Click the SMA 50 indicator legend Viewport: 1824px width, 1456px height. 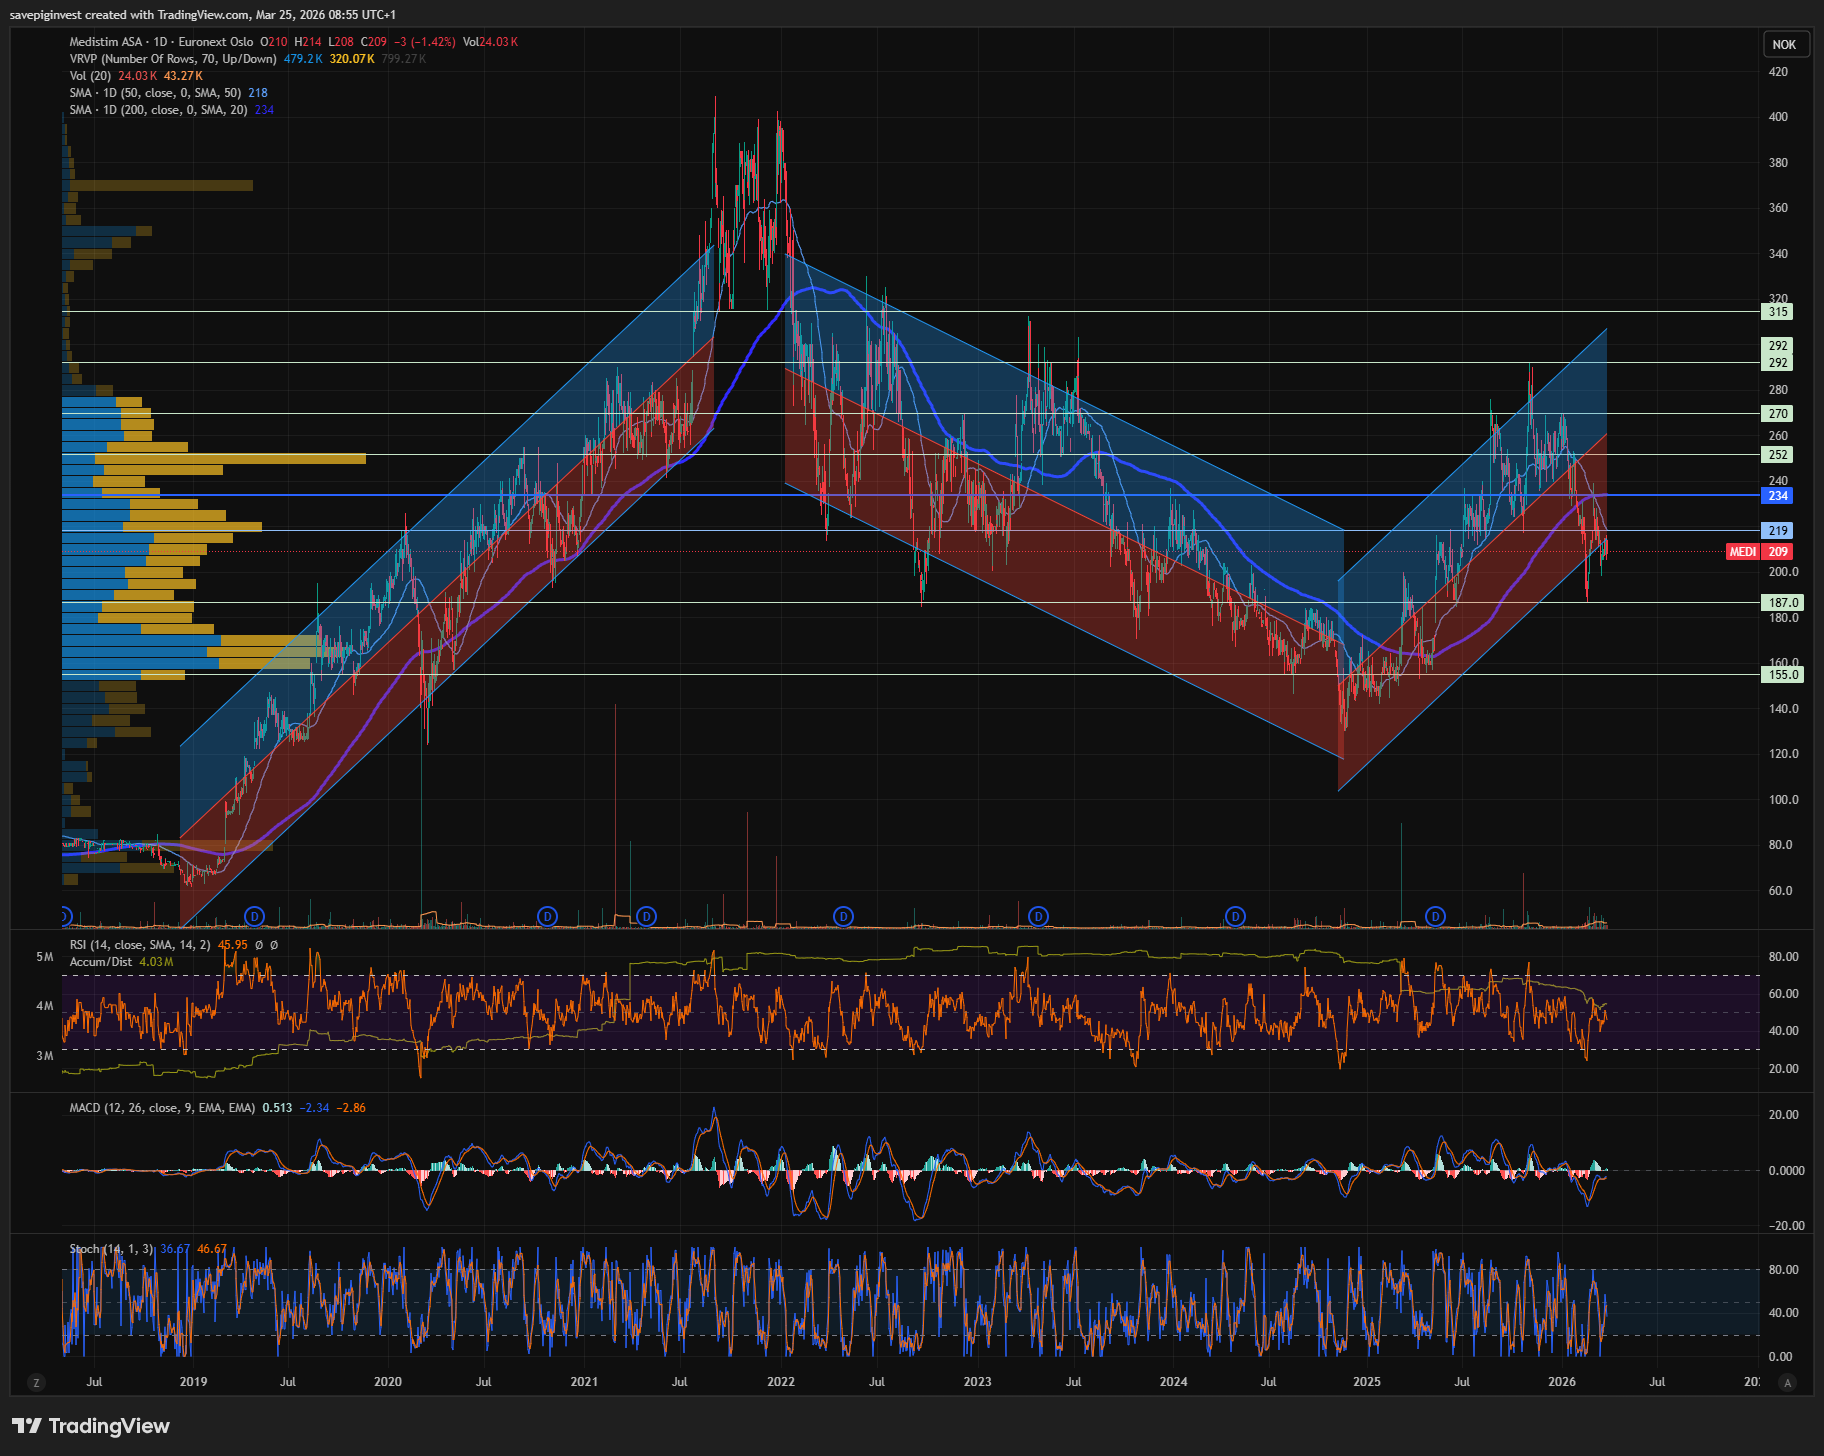(x=155, y=93)
